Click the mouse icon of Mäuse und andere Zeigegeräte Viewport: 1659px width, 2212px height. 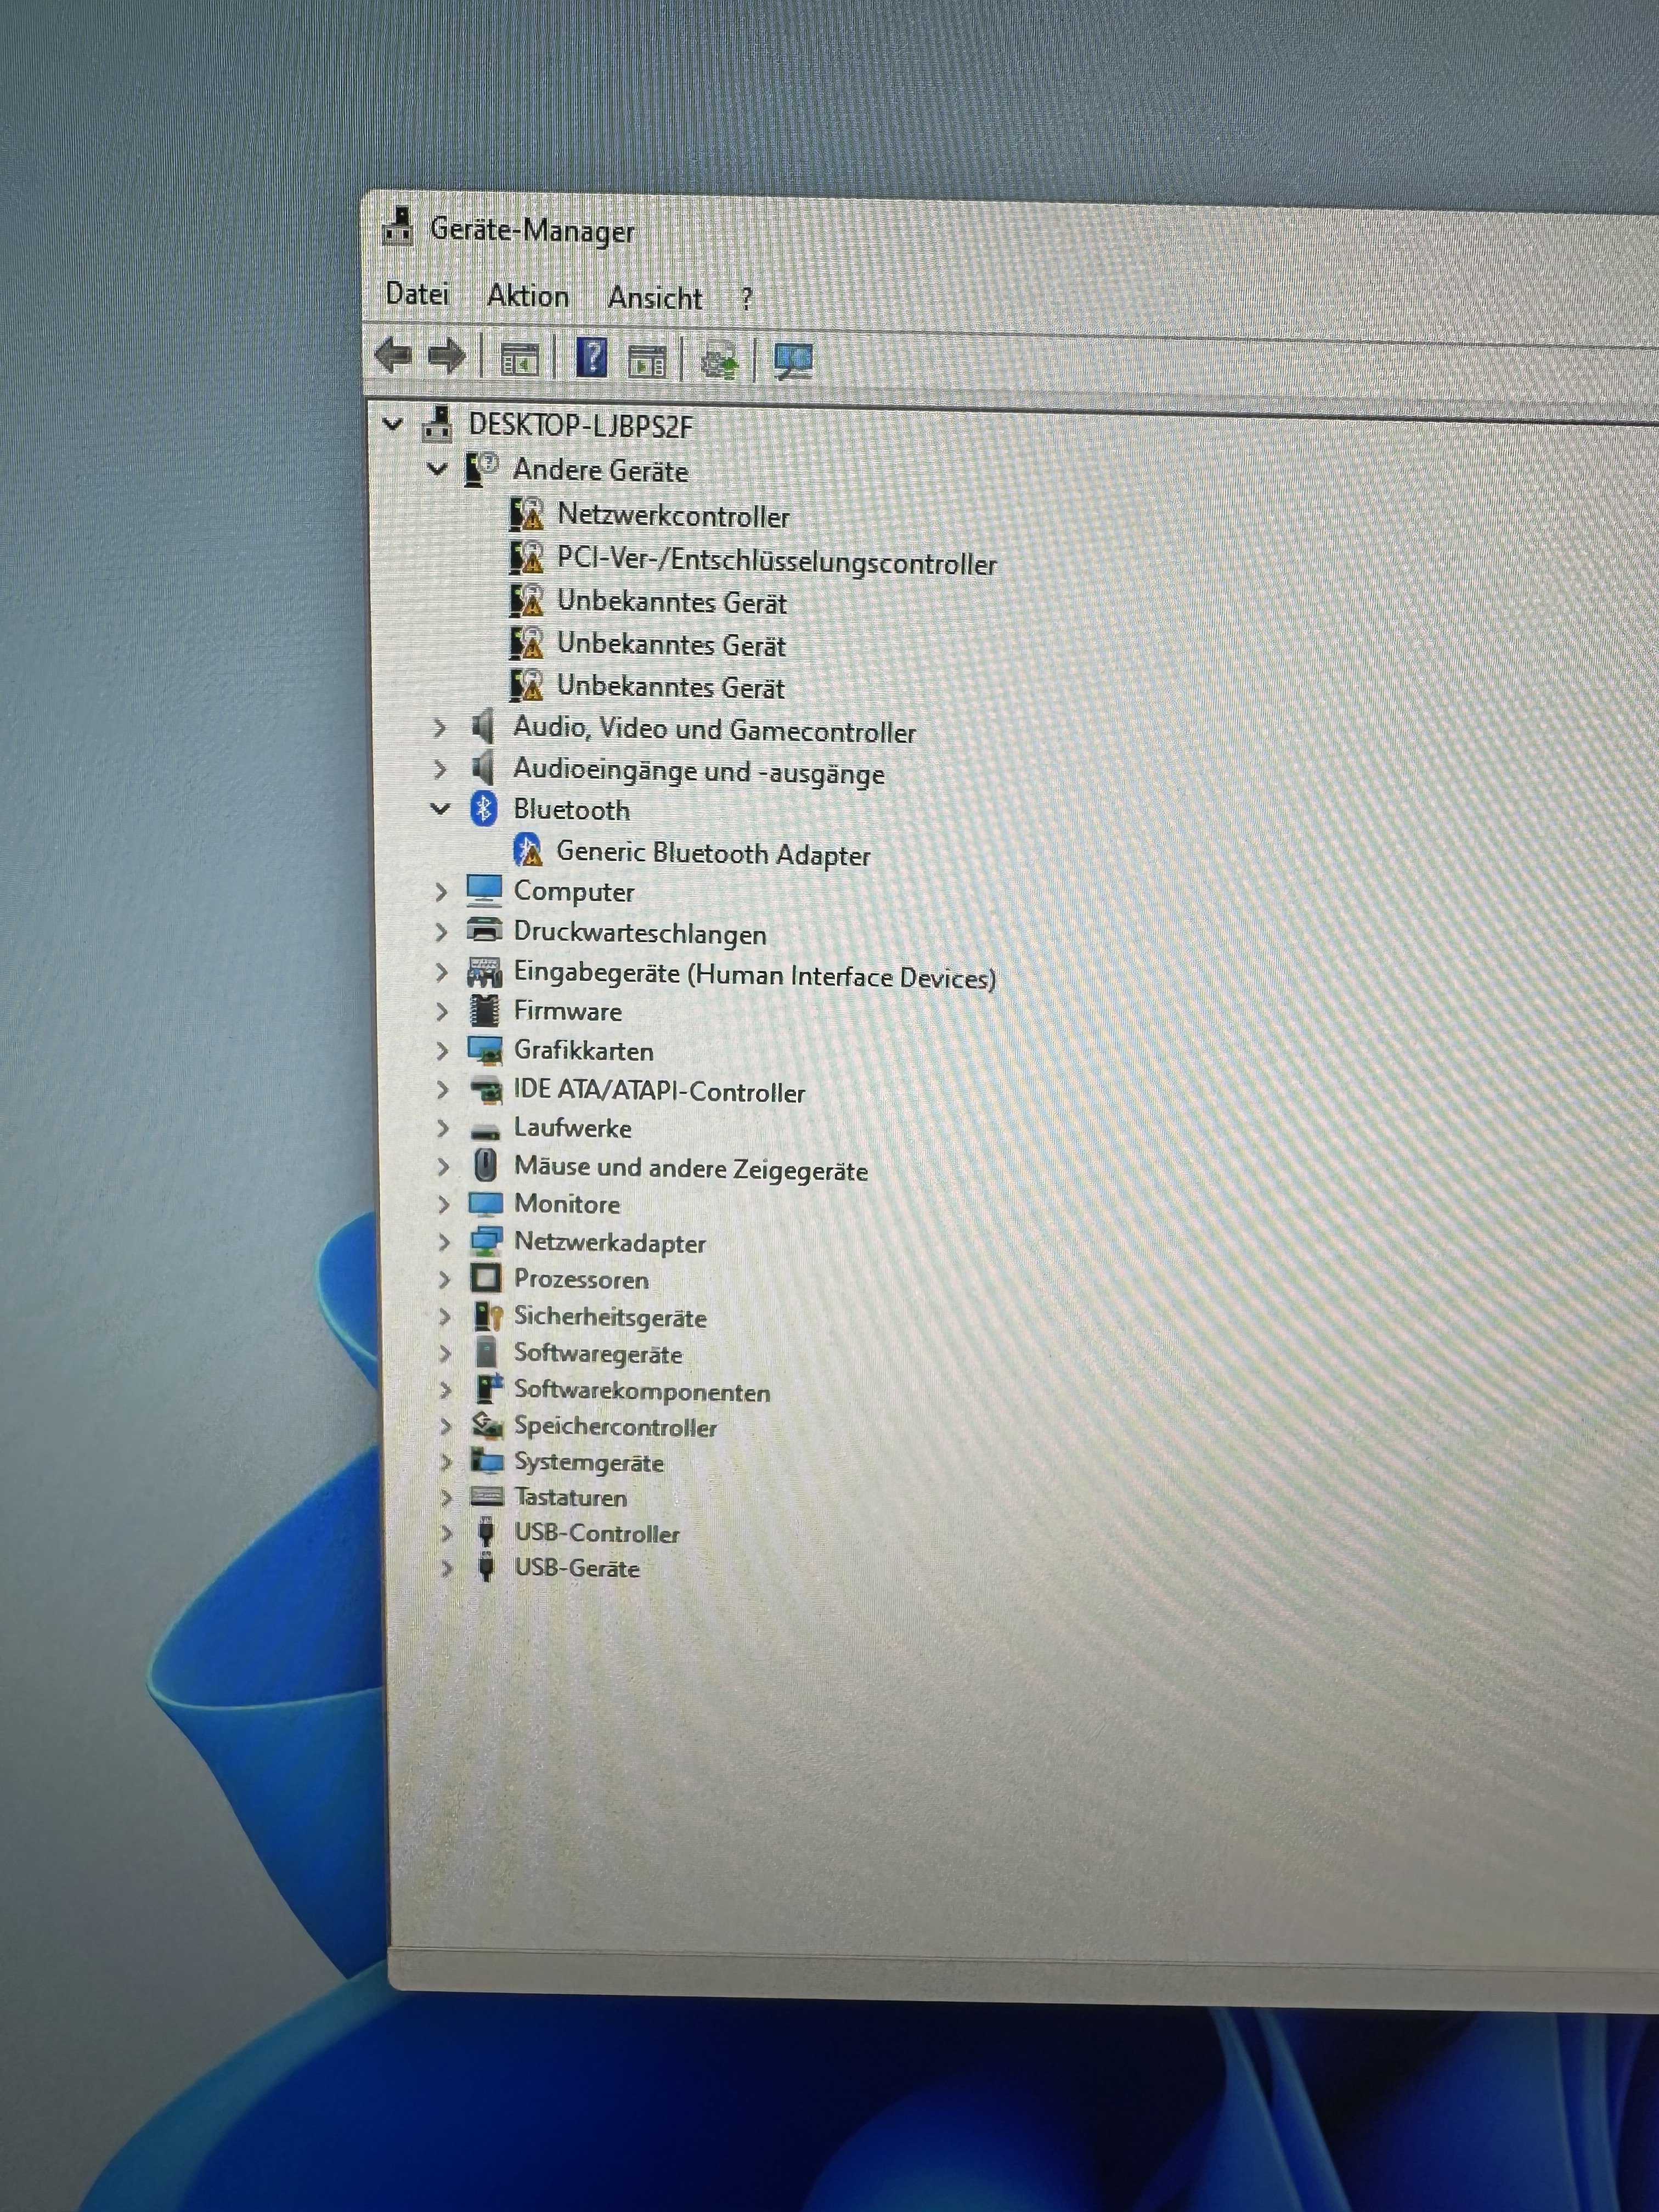point(486,1165)
